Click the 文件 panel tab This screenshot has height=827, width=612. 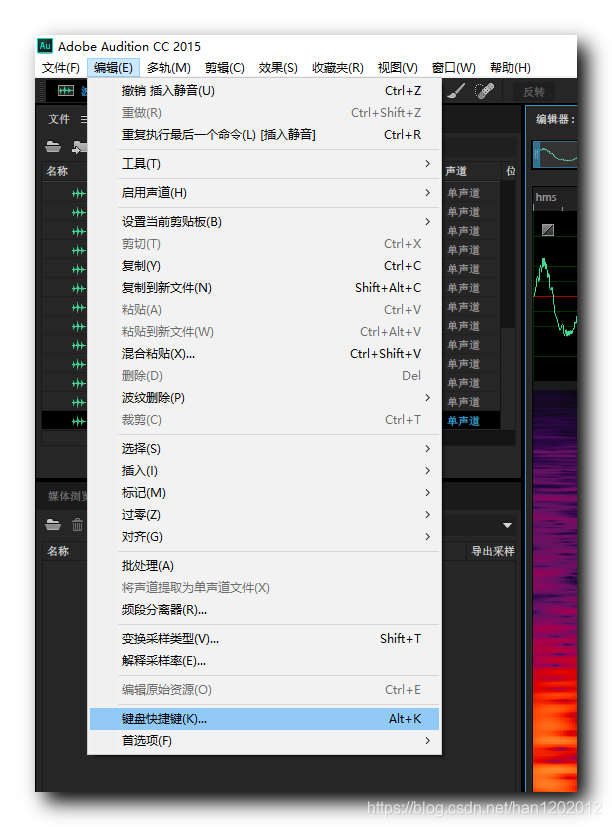pyautogui.click(x=59, y=119)
